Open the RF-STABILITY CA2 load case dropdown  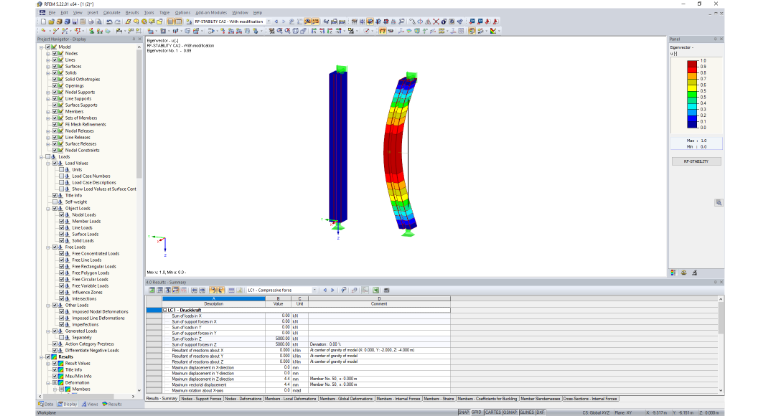point(268,22)
